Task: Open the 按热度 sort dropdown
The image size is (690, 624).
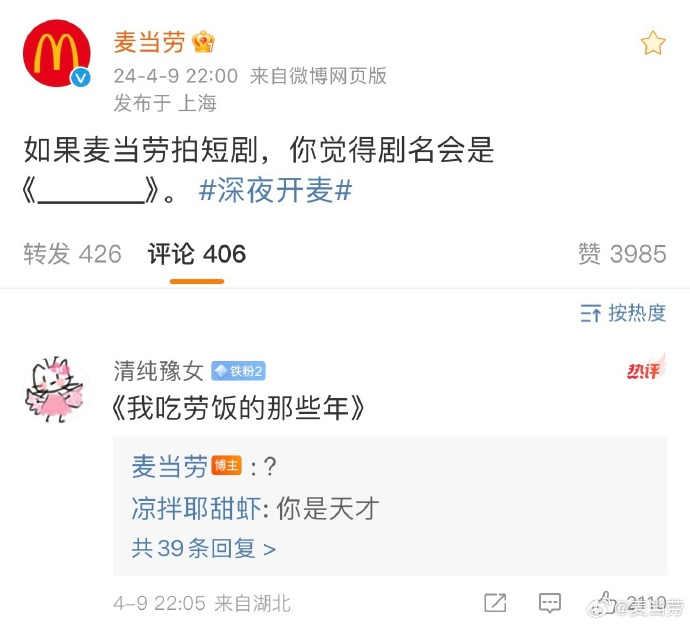Action: pos(623,313)
